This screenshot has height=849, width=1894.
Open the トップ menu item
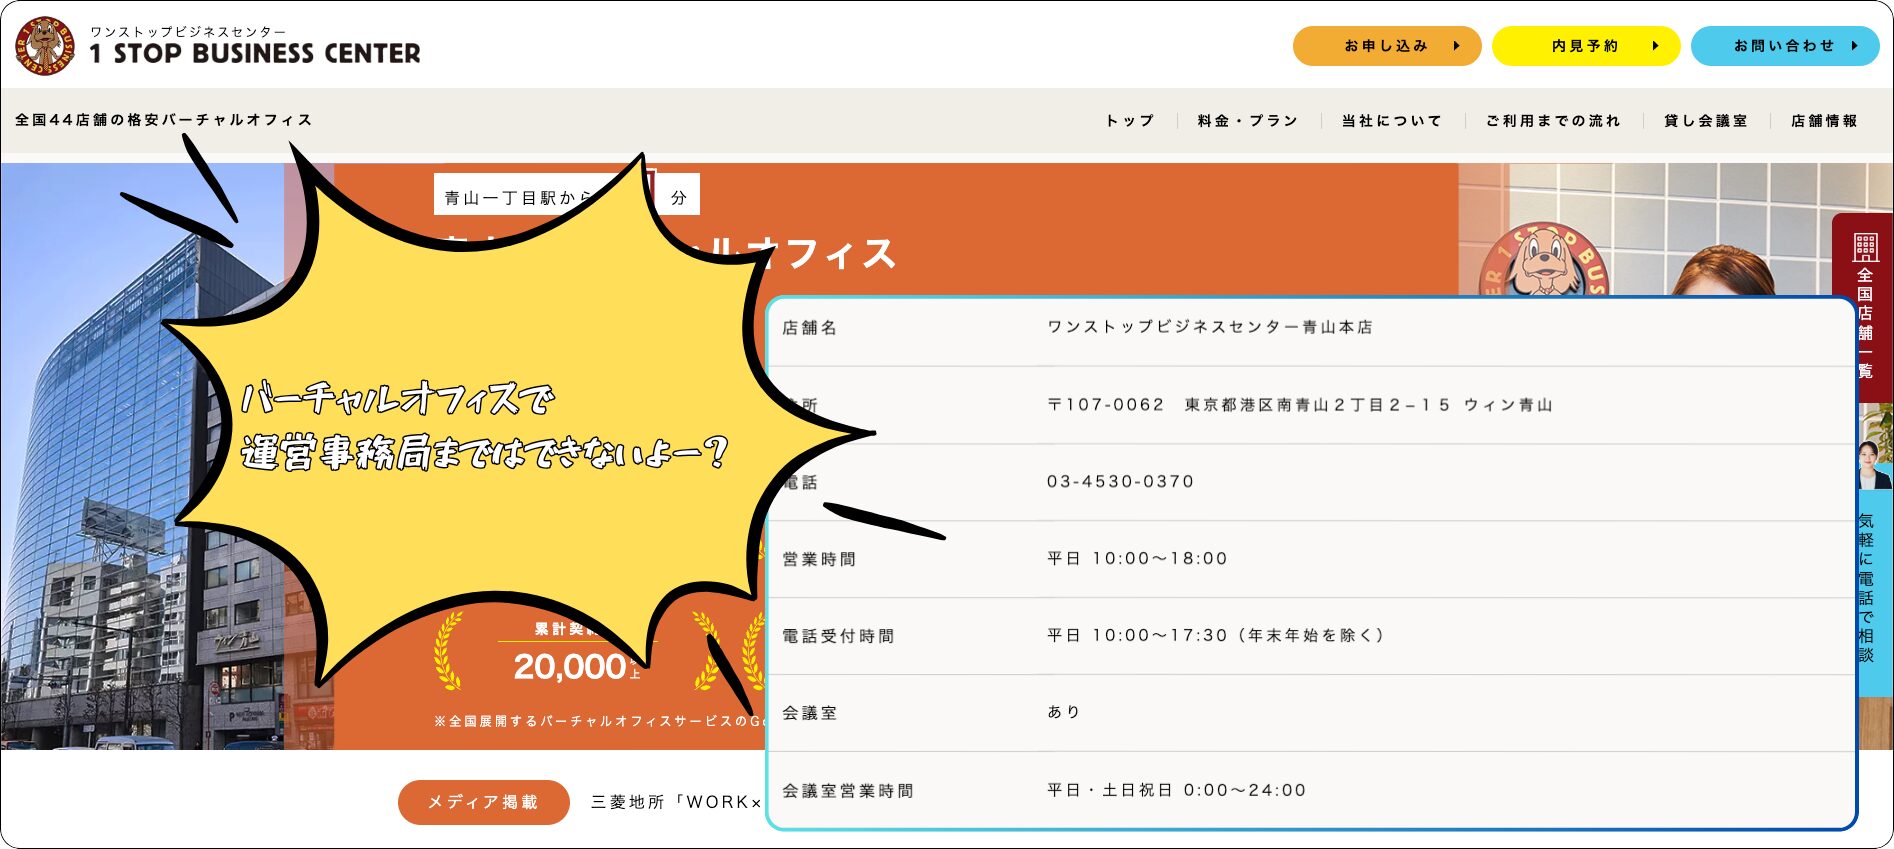1129,121
